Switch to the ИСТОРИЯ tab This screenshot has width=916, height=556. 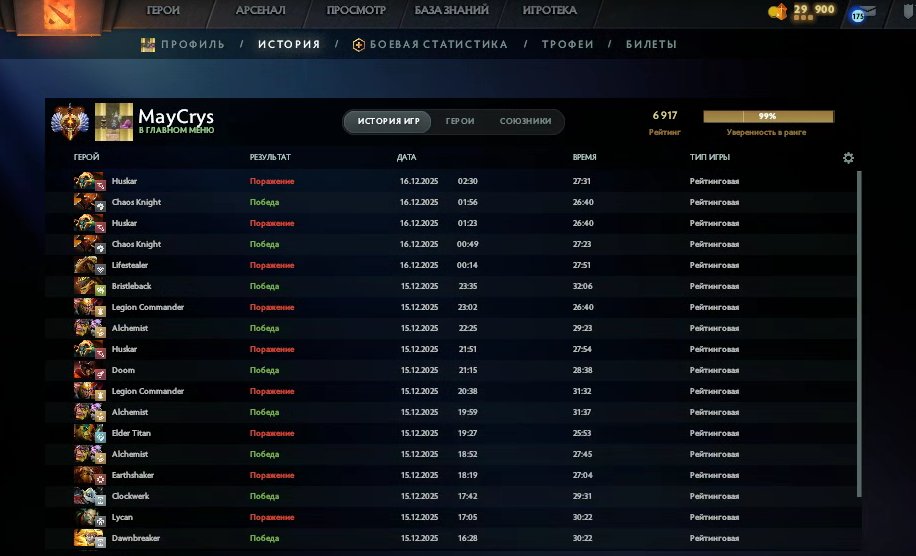(x=289, y=44)
